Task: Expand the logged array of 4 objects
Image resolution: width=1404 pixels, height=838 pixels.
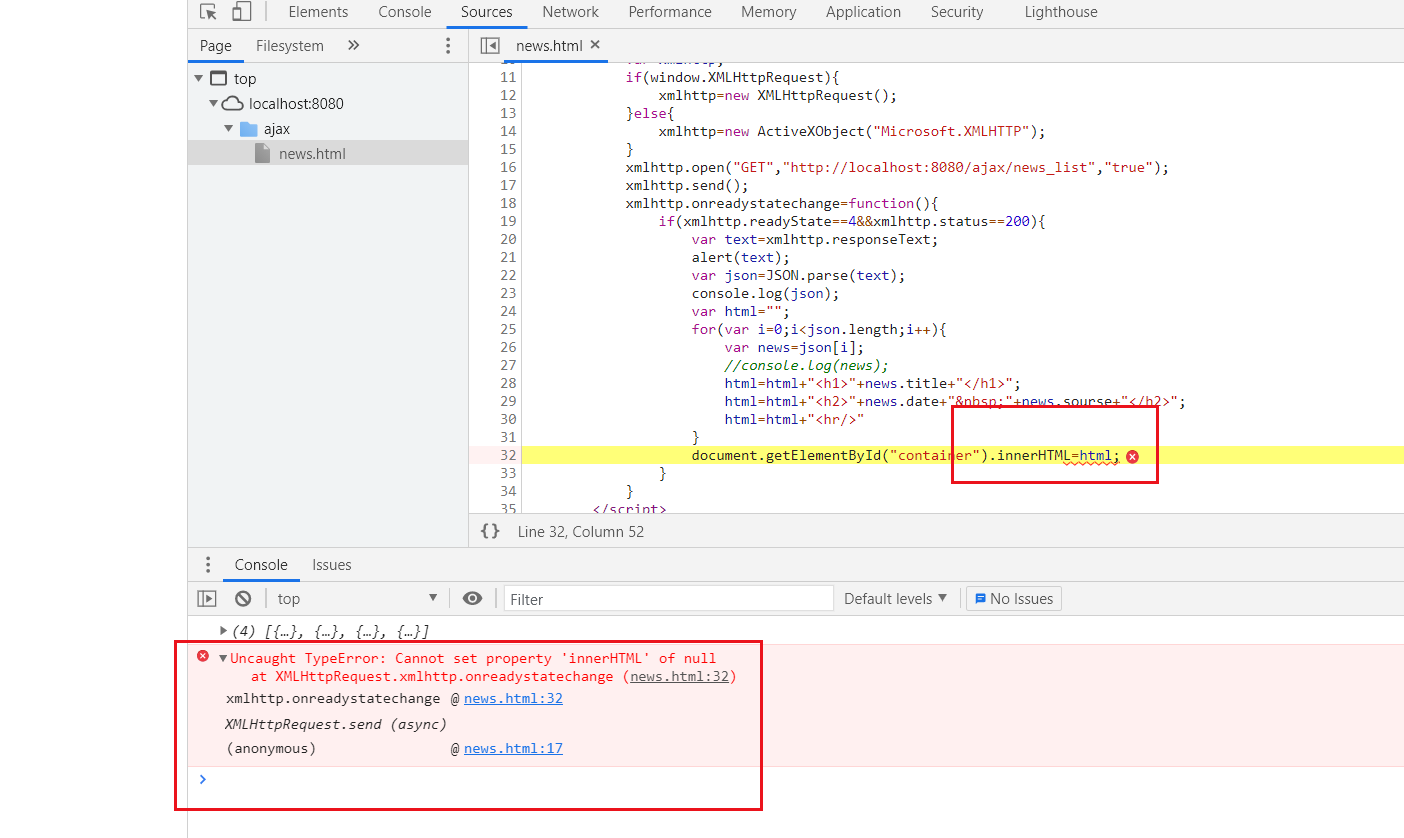Action: point(224,630)
